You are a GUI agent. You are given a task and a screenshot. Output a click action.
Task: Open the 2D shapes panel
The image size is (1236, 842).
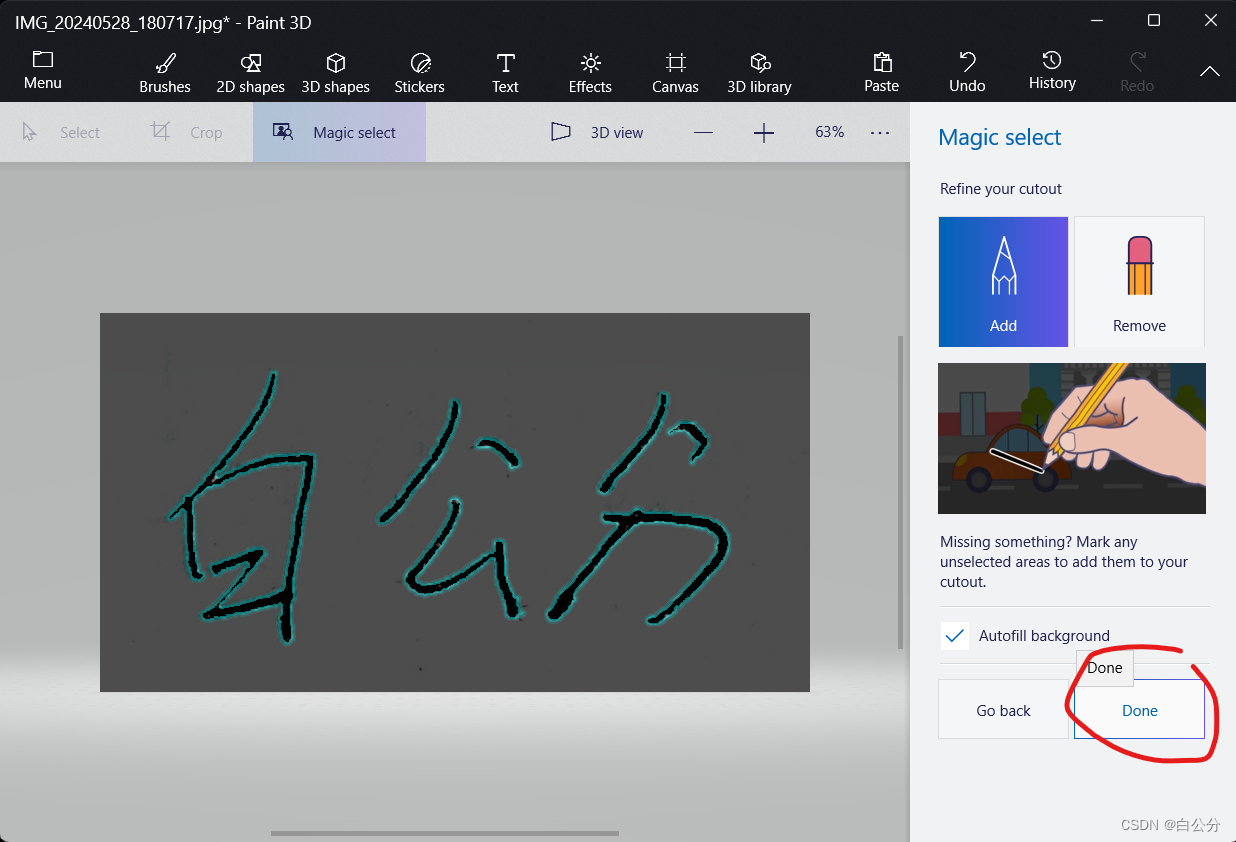tap(250, 70)
